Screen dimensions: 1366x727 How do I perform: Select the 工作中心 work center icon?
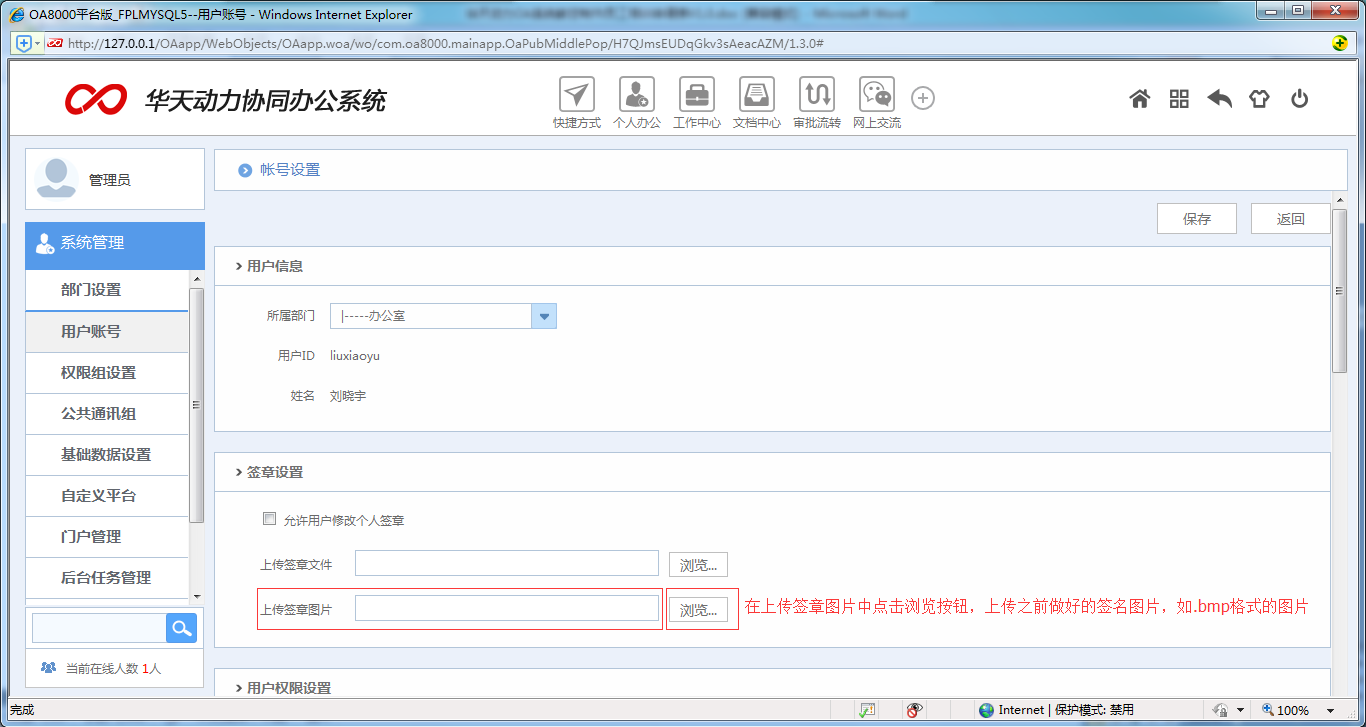(696, 97)
